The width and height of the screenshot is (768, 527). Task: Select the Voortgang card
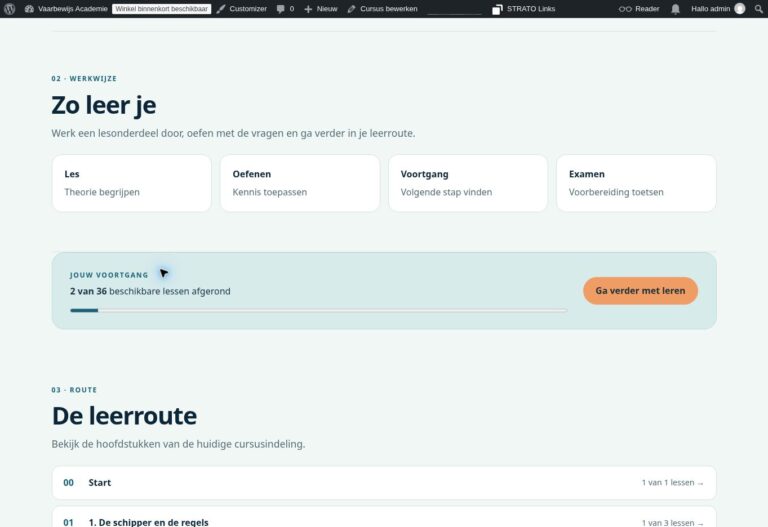click(x=468, y=183)
